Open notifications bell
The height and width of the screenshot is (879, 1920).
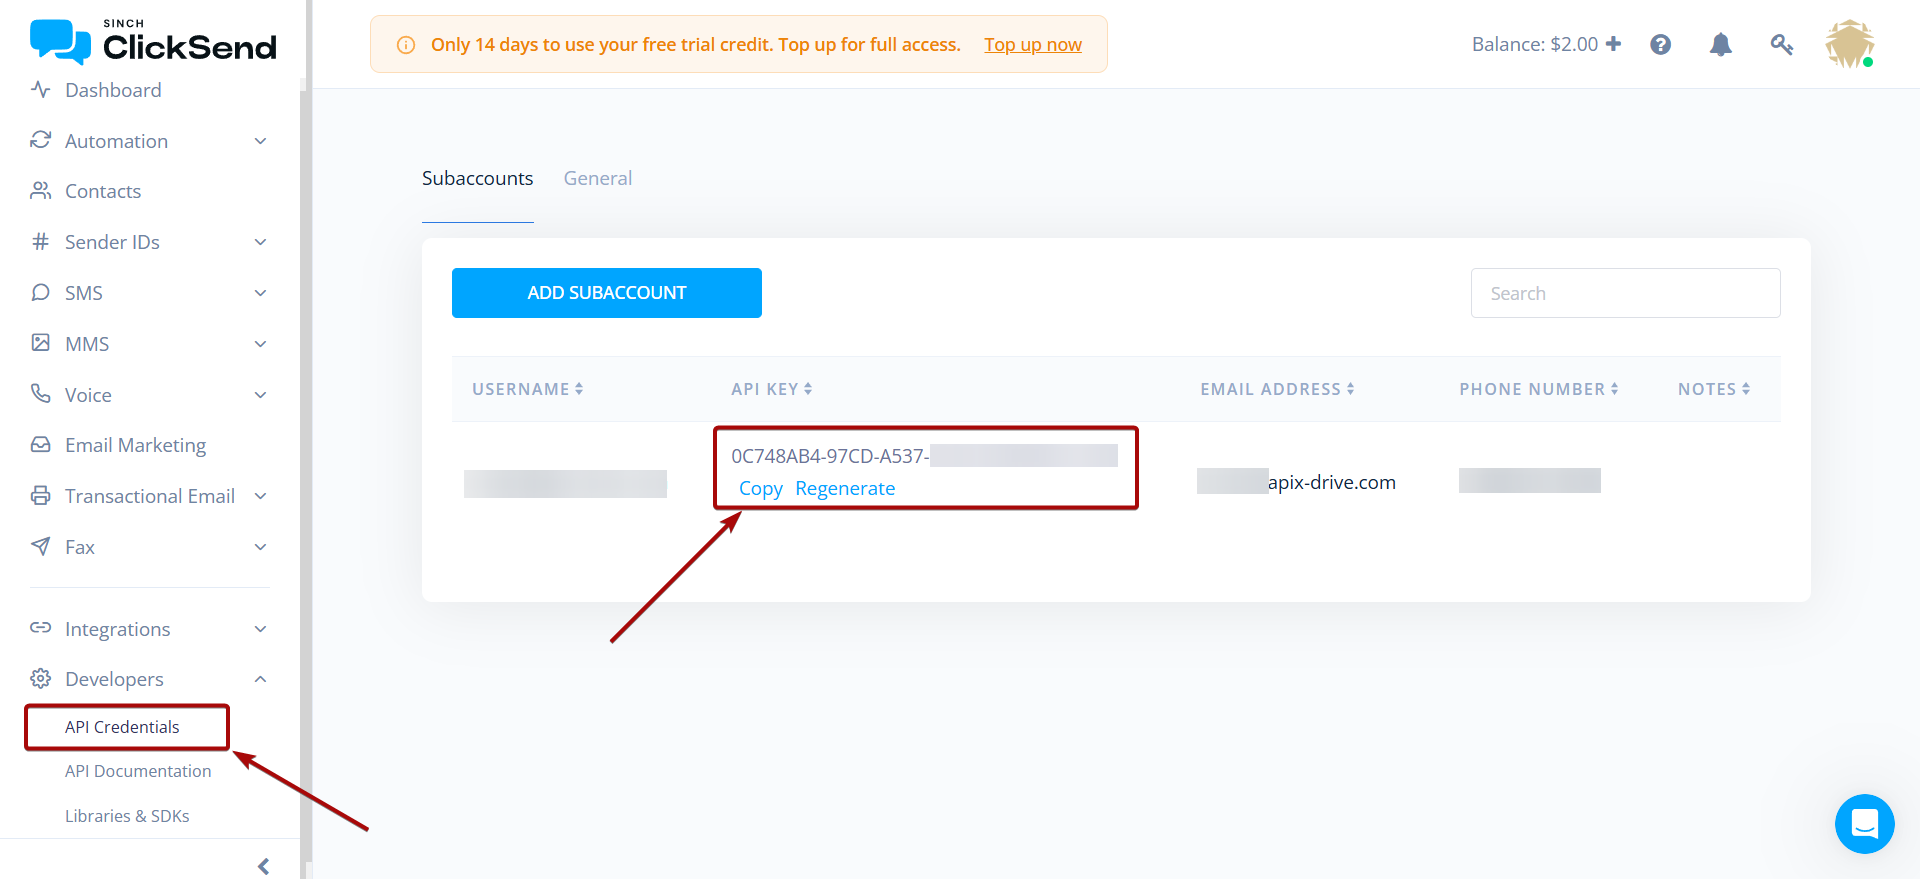coord(1720,44)
